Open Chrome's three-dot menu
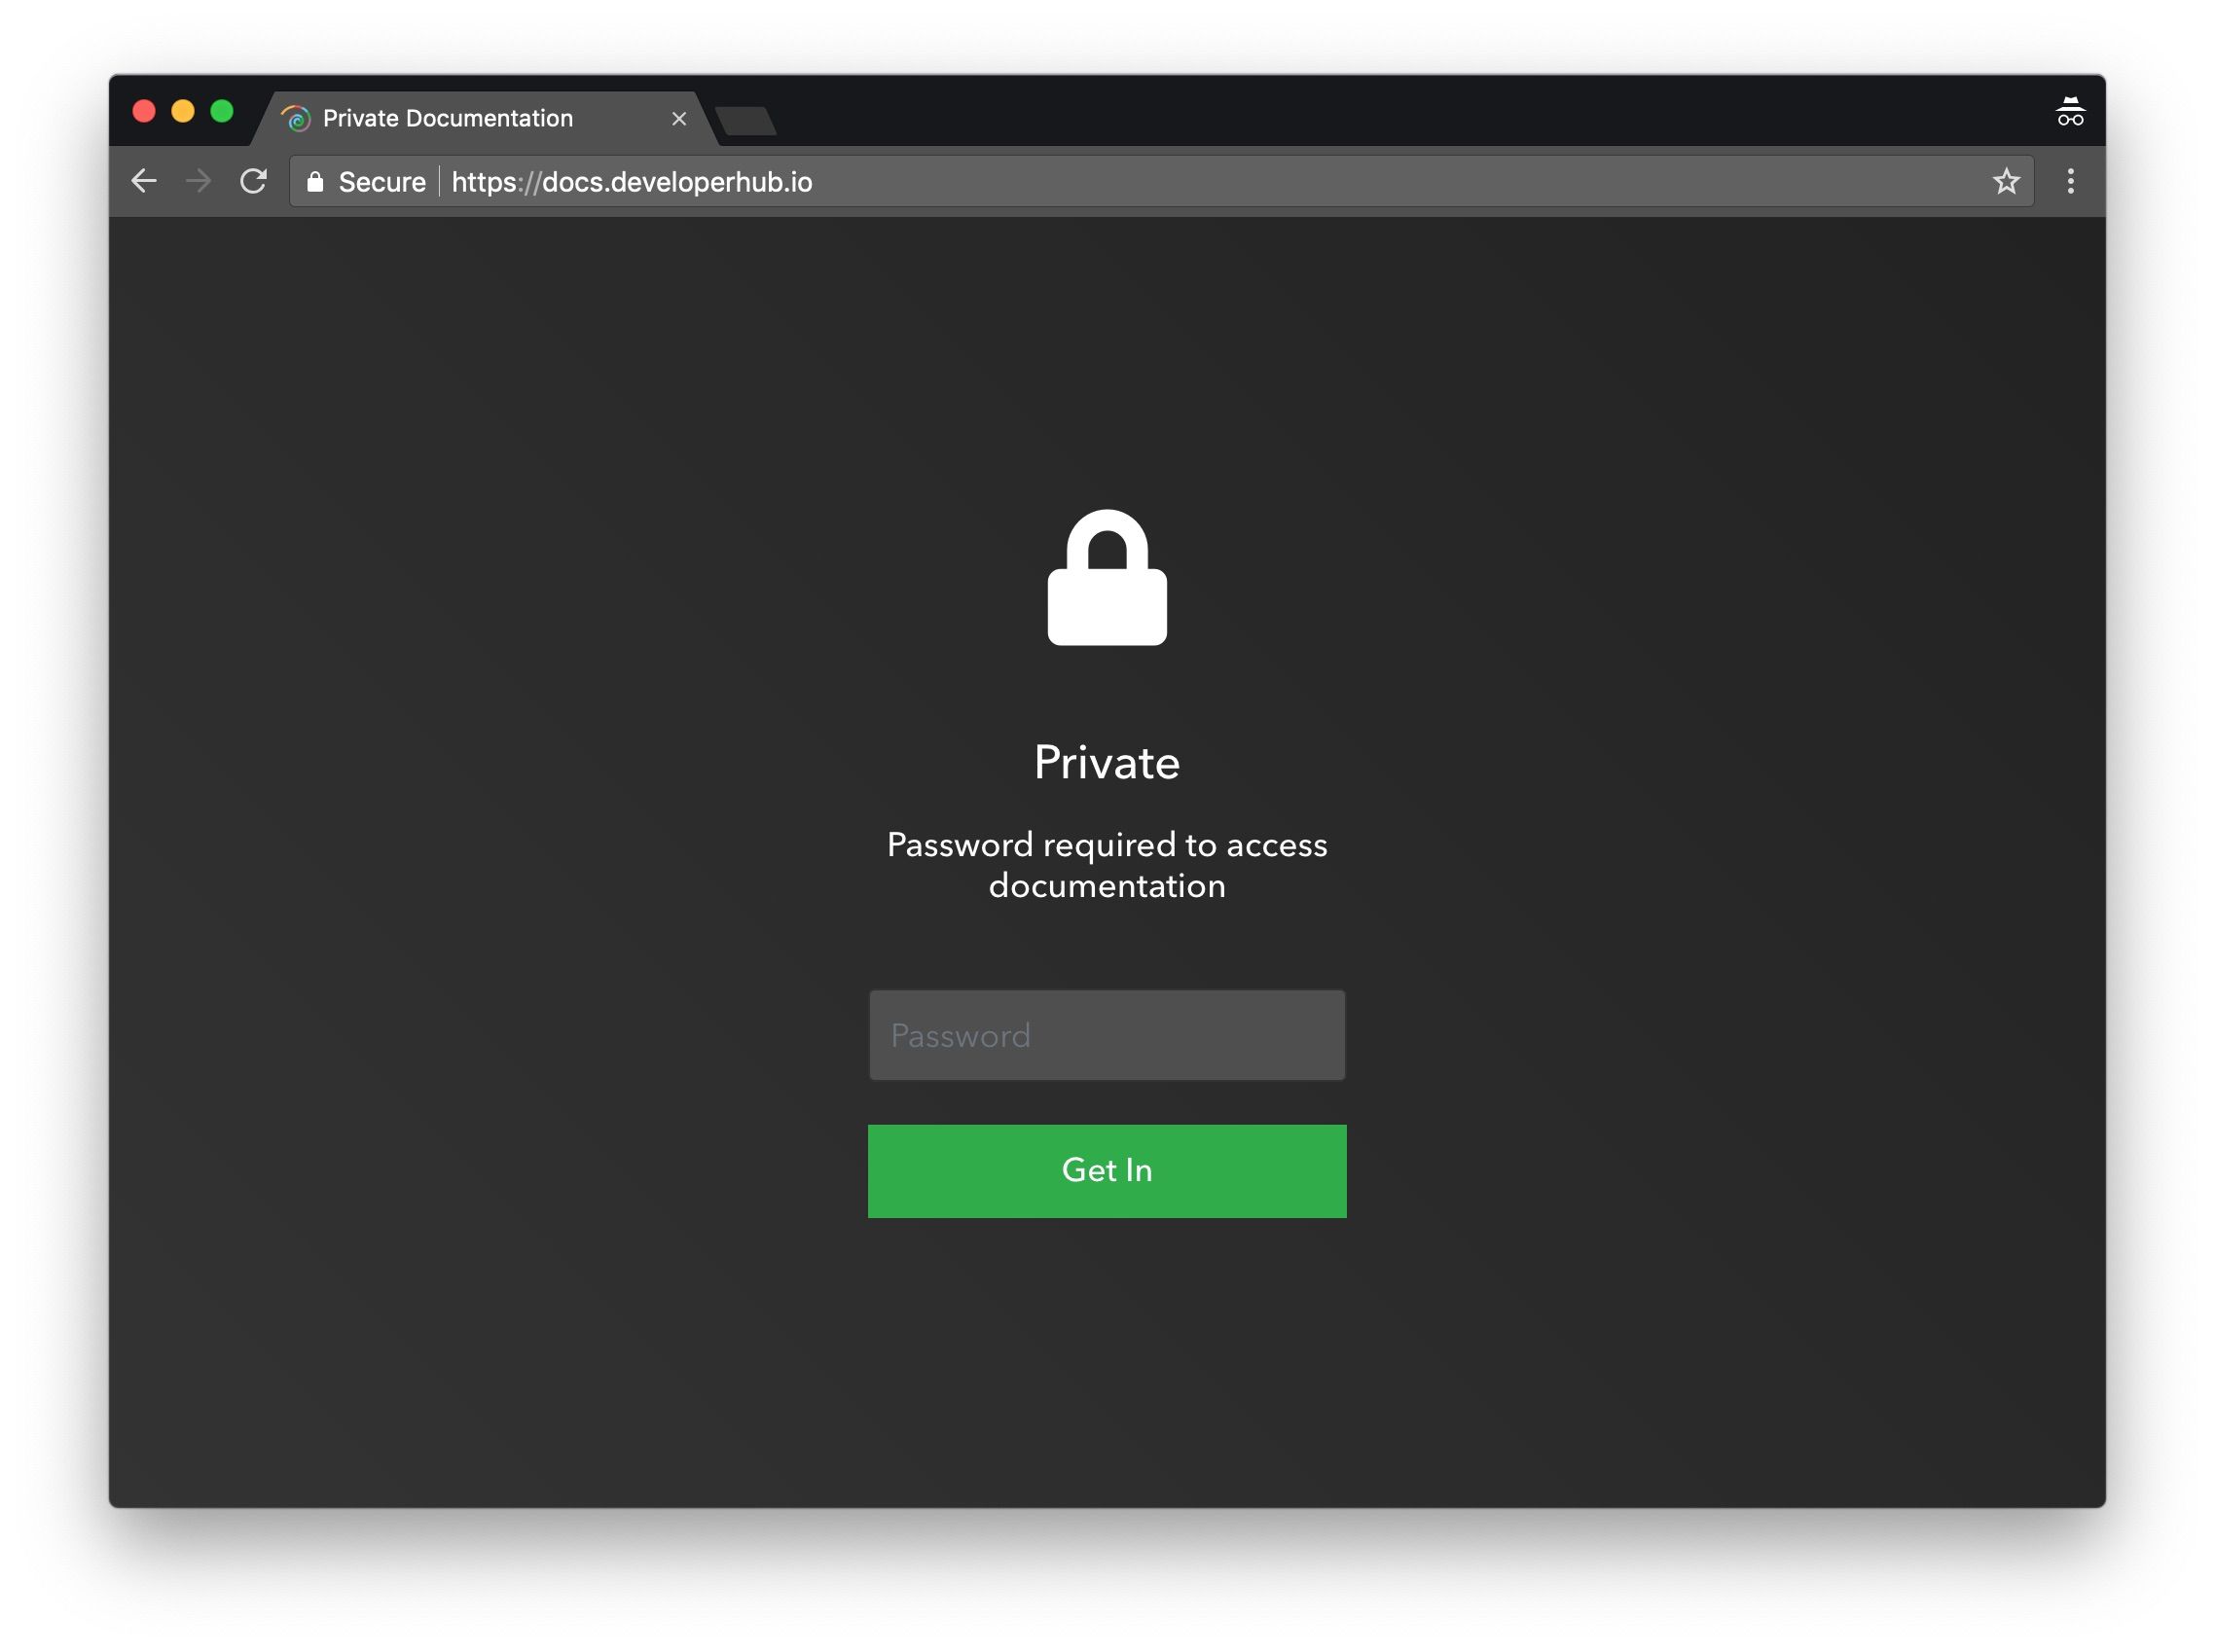 coord(2070,181)
